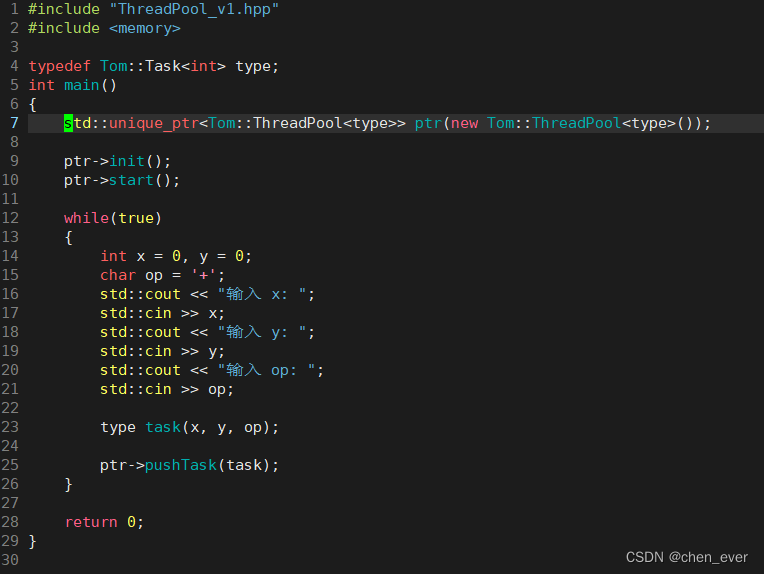This screenshot has width=764, height=574.
Task: Click the "输入 y: " string literal
Action: pos(262,332)
